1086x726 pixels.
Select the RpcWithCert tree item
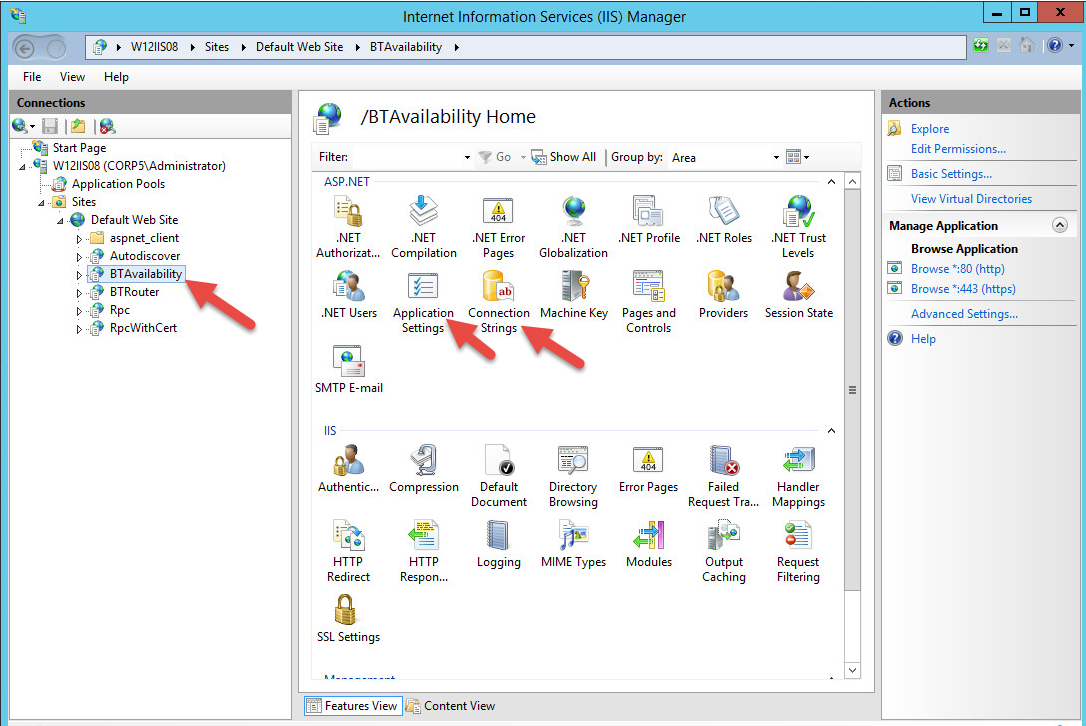pyautogui.click(x=143, y=328)
